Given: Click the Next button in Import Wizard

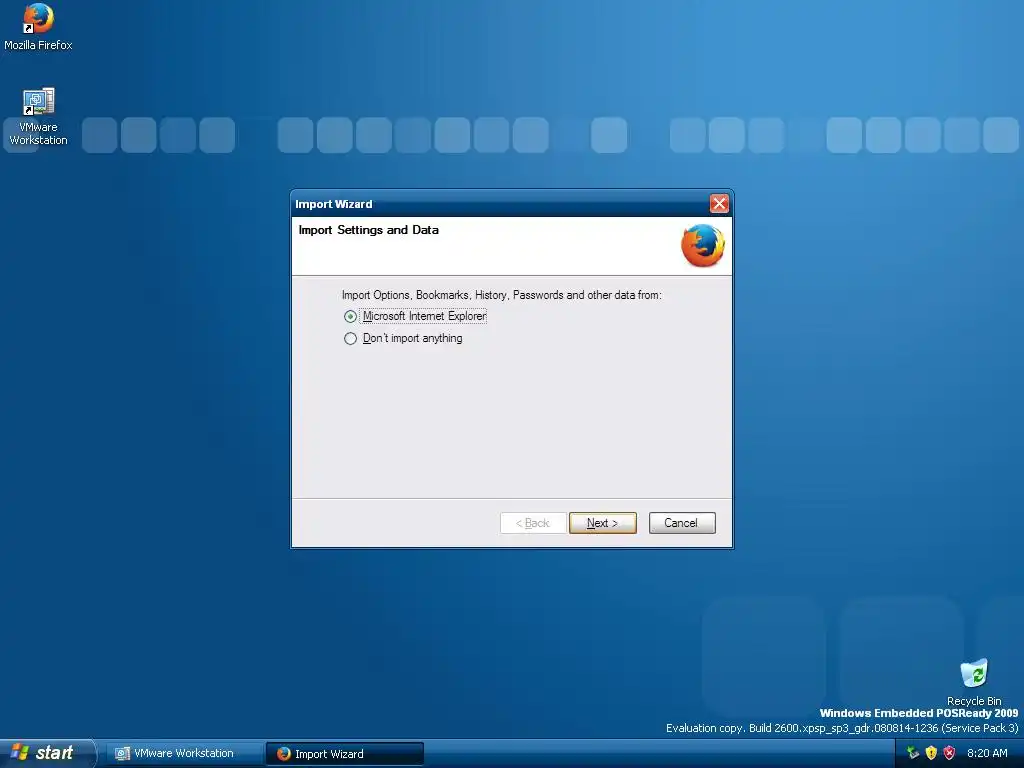Looking at the screenshot, I should (x=602, y=523).
